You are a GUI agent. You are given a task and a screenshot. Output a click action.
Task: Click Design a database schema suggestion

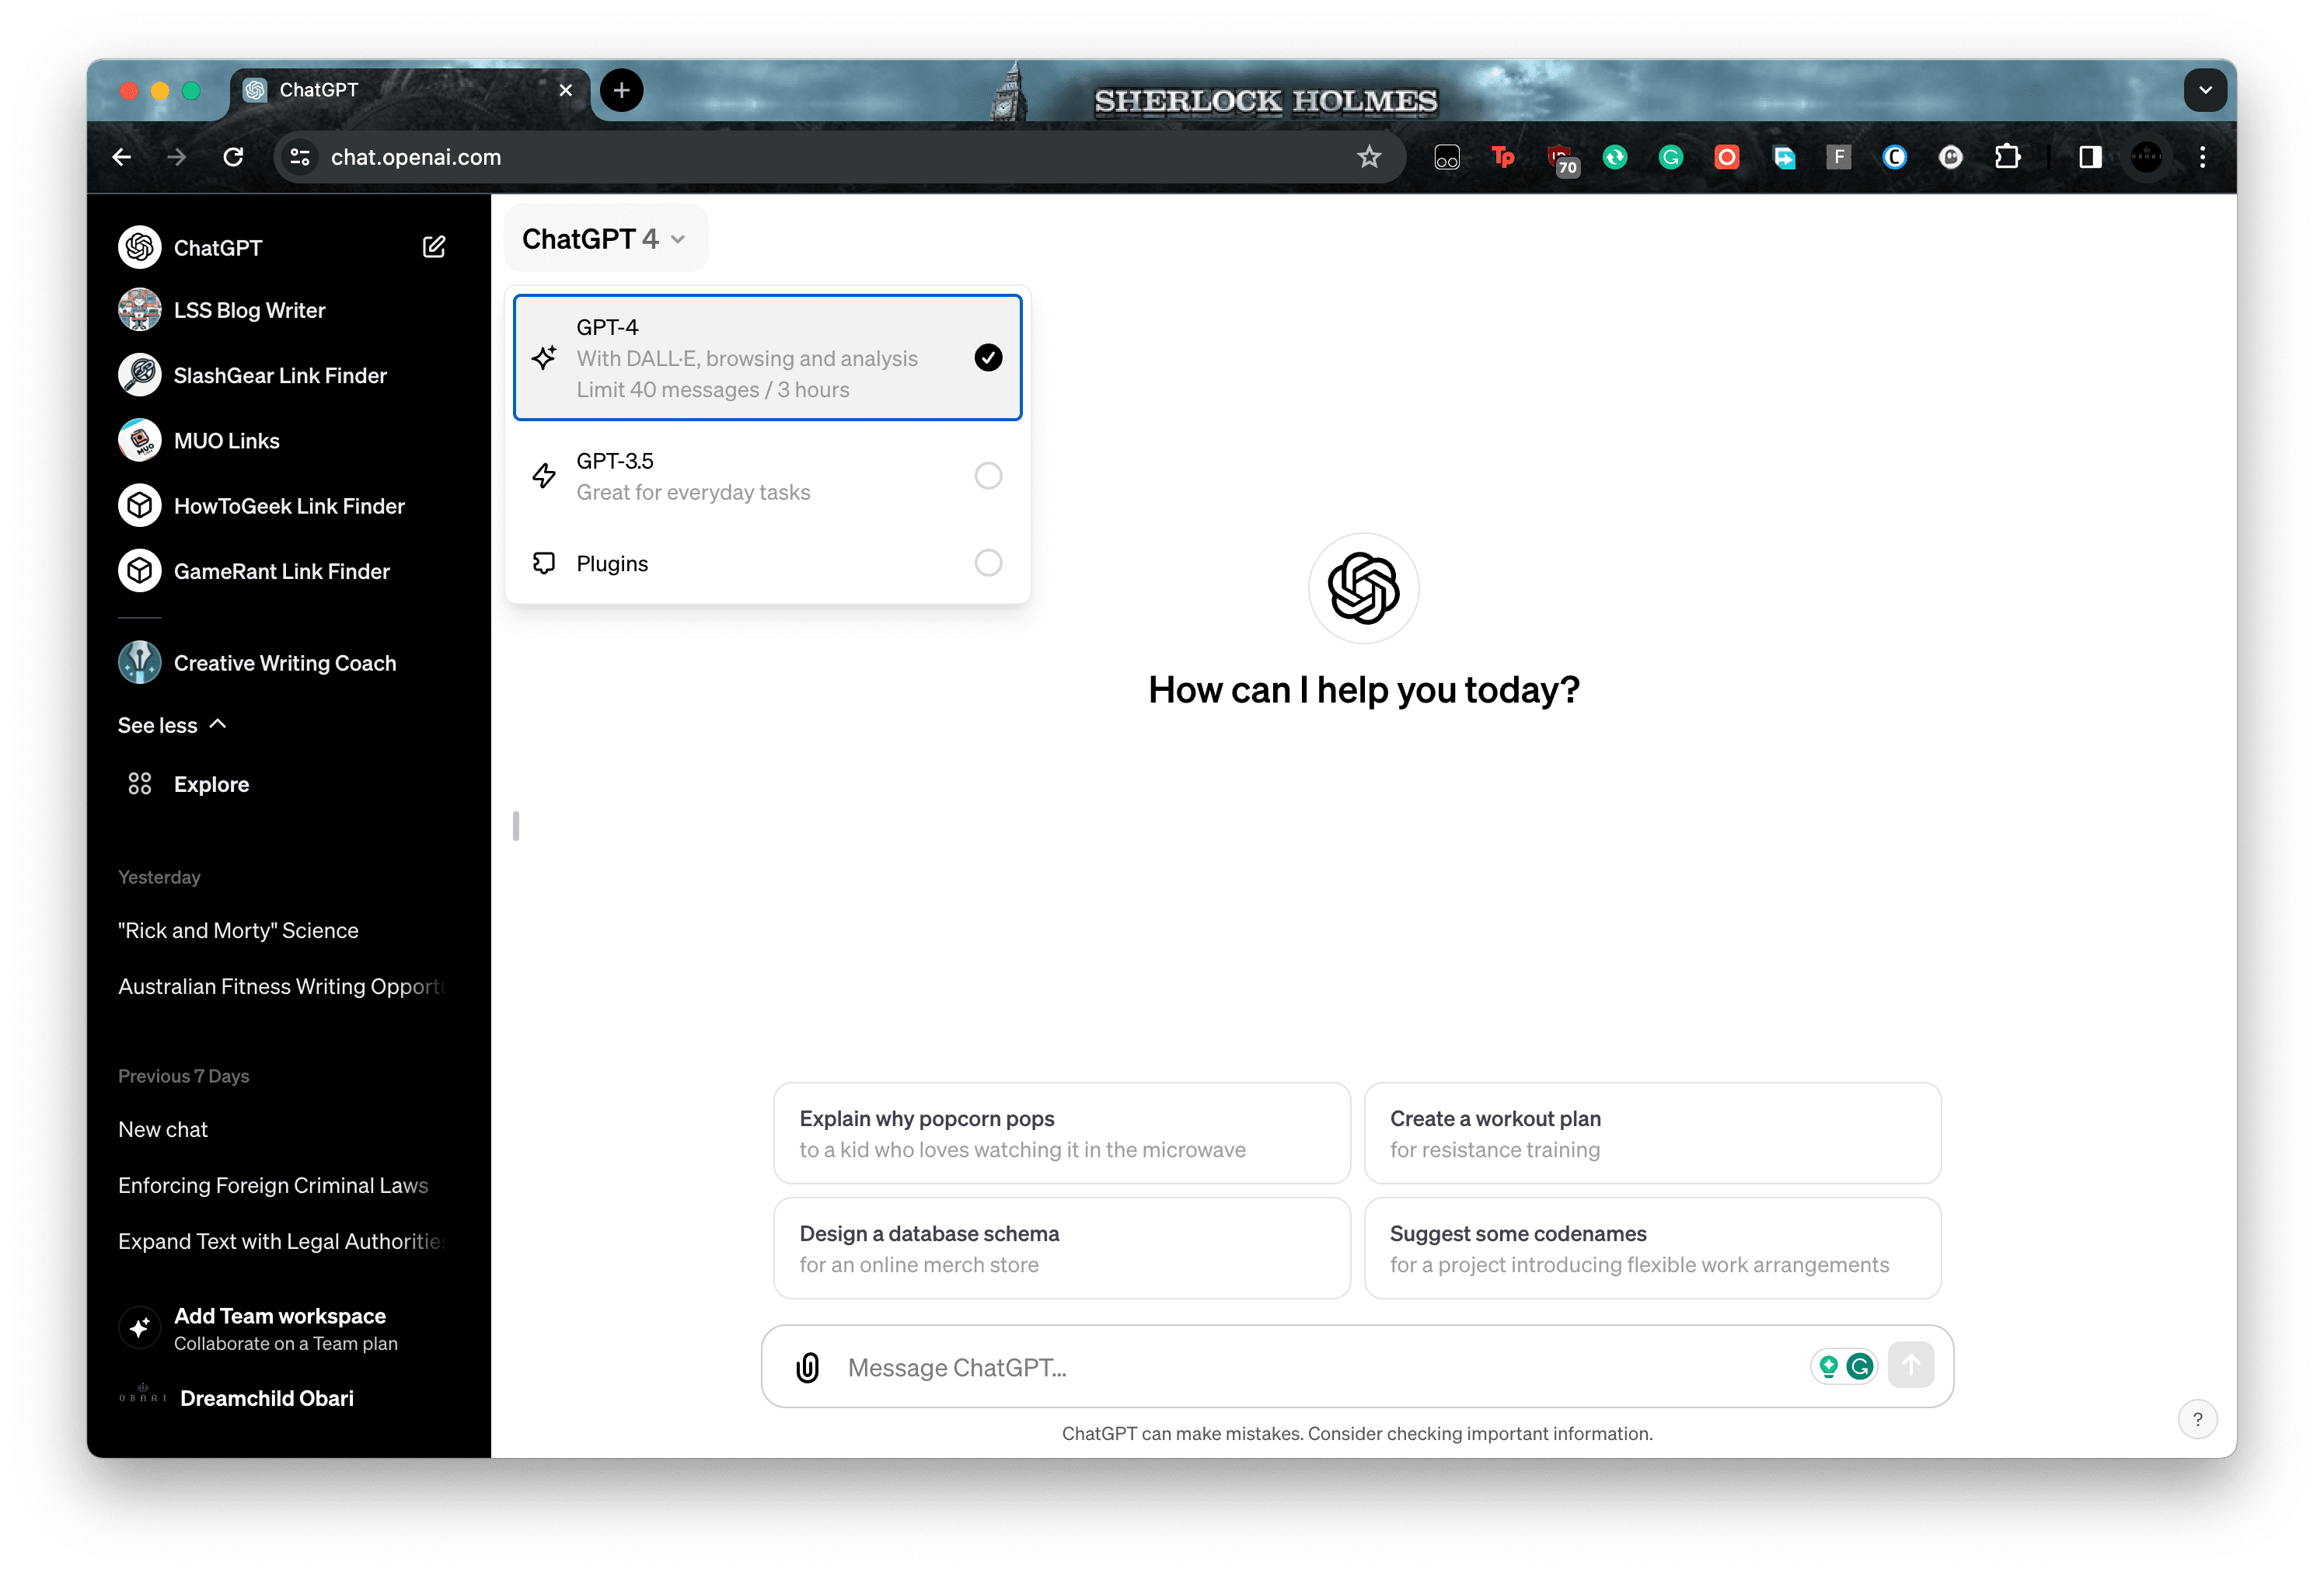click(x=1061, y=1248)
